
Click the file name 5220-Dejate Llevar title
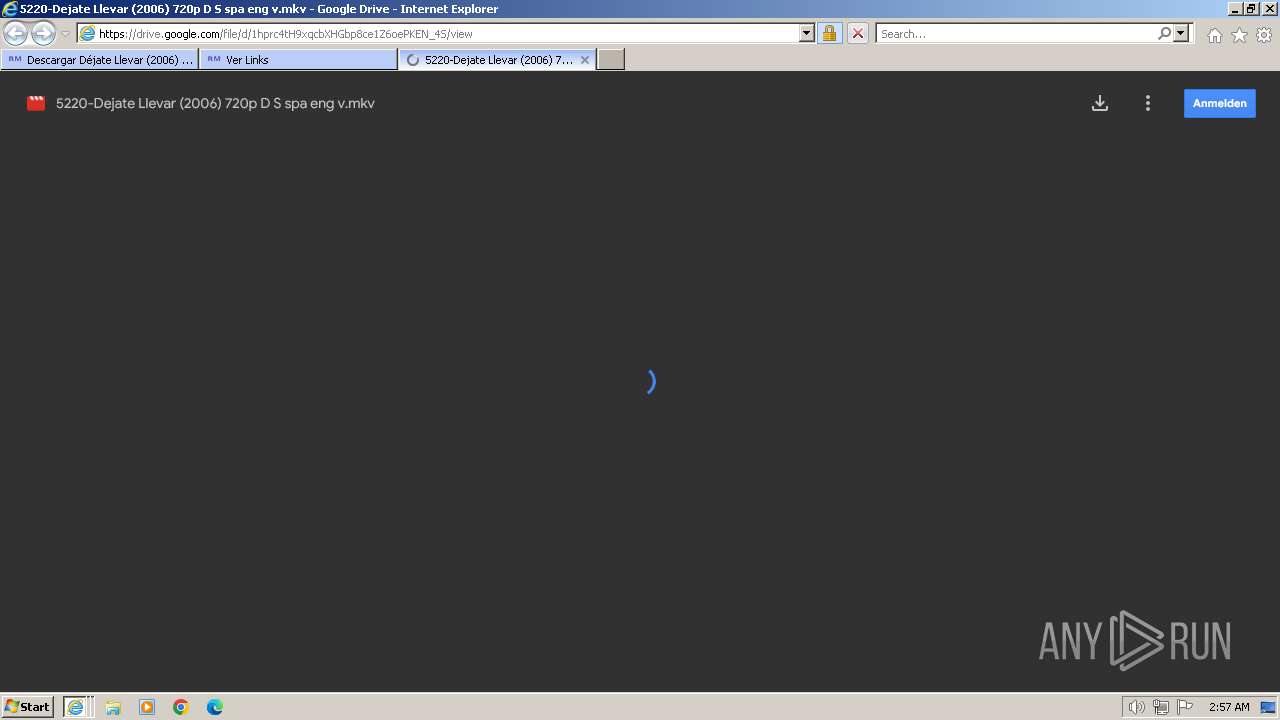[x=215, y=103]
